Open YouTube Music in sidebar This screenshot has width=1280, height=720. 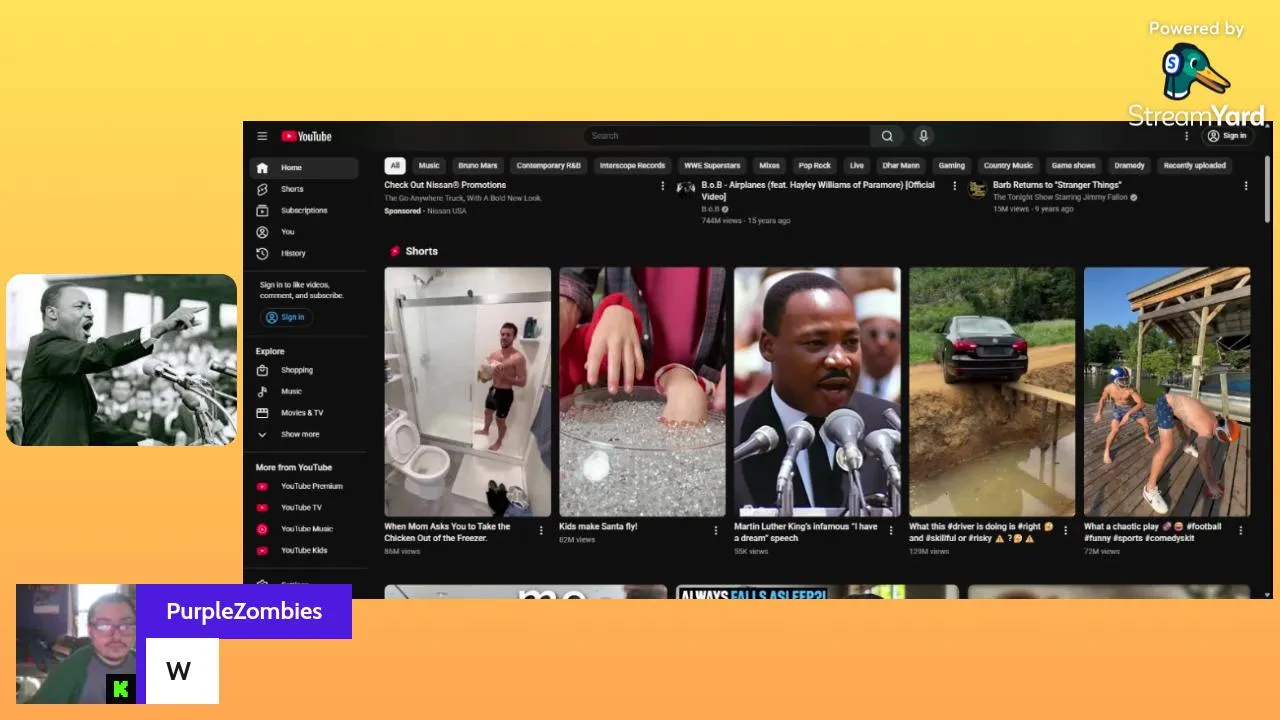[303, 529]
